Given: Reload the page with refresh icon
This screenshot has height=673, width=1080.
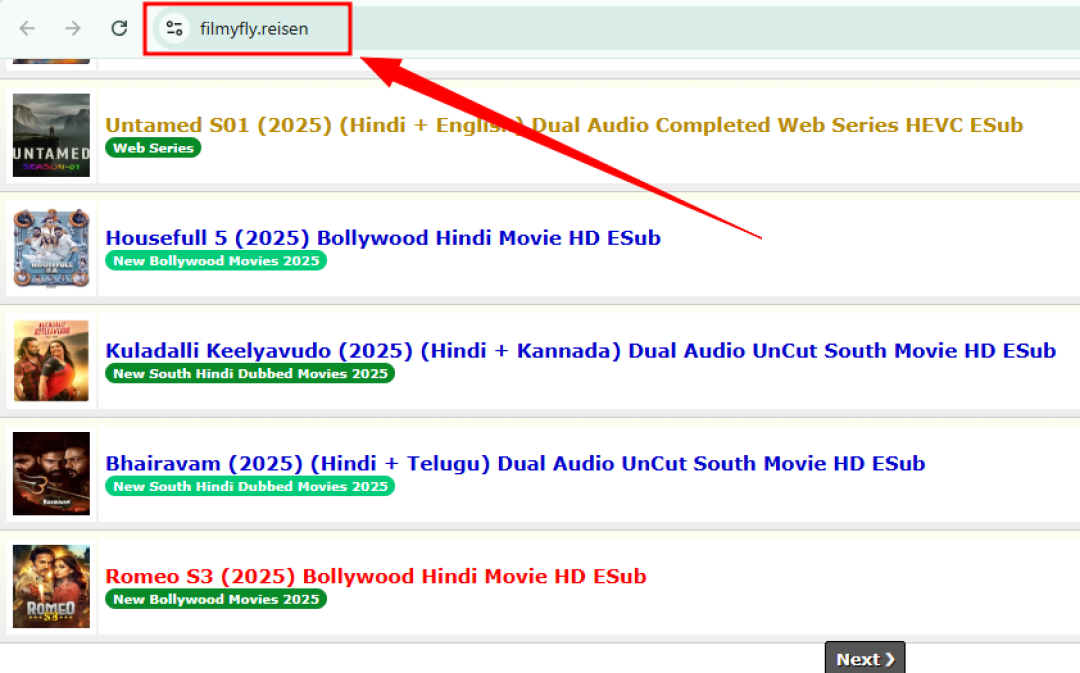Looking at the screenshot, I should 119,28.
